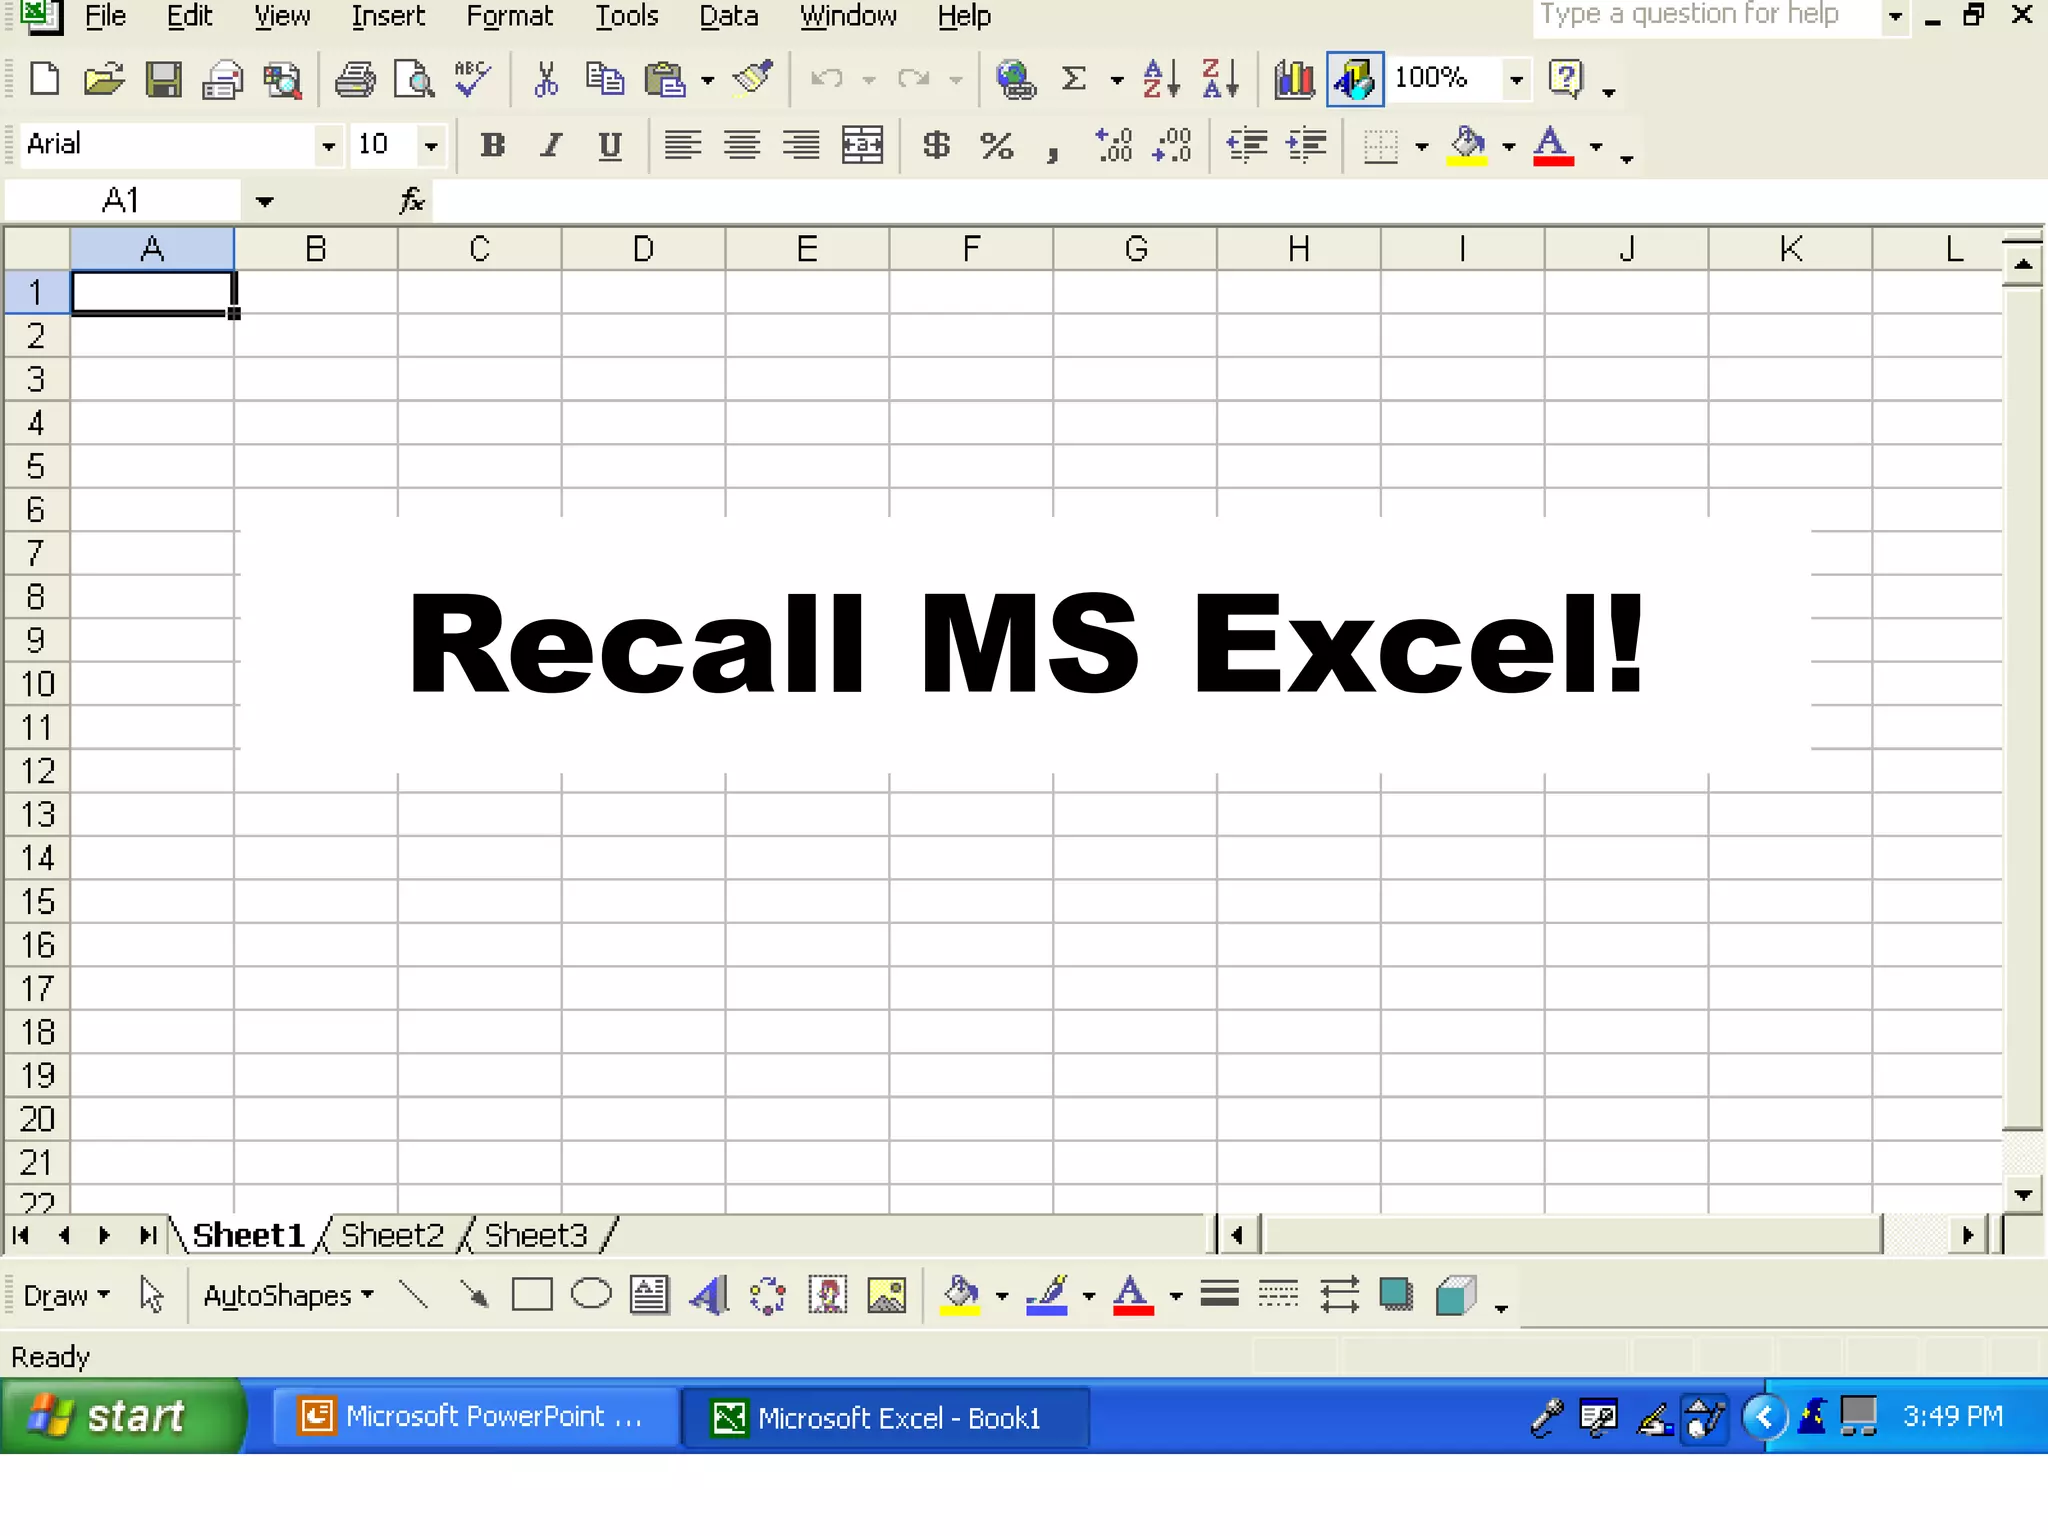This screenshot has width=2048, height=1536.
Task: Launch the Chart Wizard
Action: 1294,79
